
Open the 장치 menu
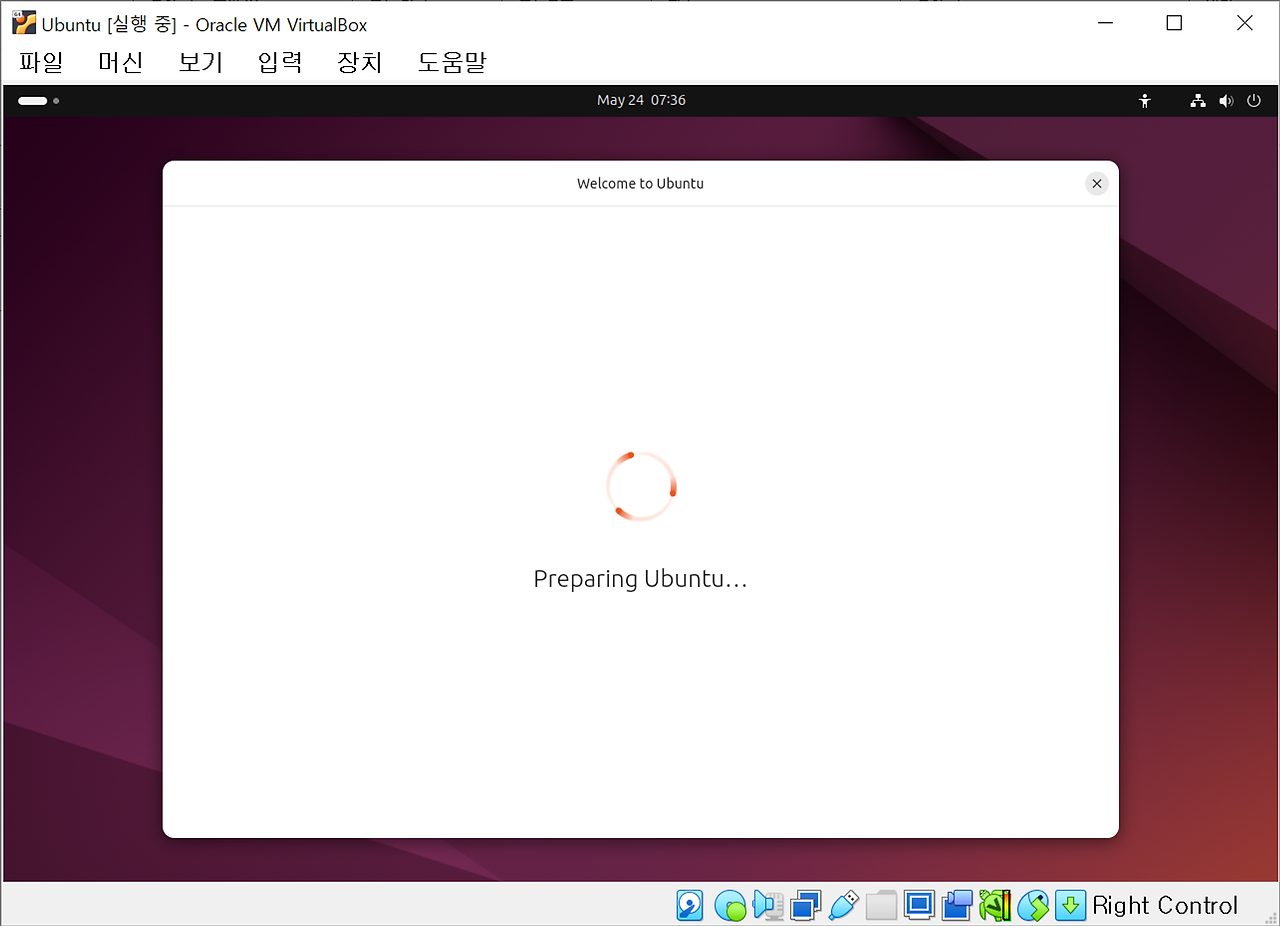pos(360,62)
